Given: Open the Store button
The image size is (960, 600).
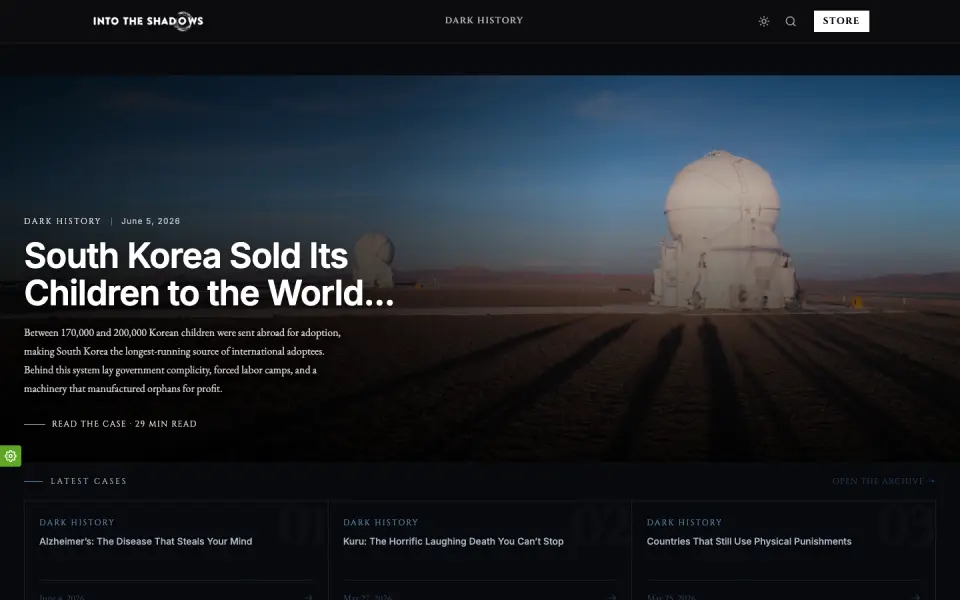Looking at the screenshot, I should pyautogui.click(x=841, y=21).
